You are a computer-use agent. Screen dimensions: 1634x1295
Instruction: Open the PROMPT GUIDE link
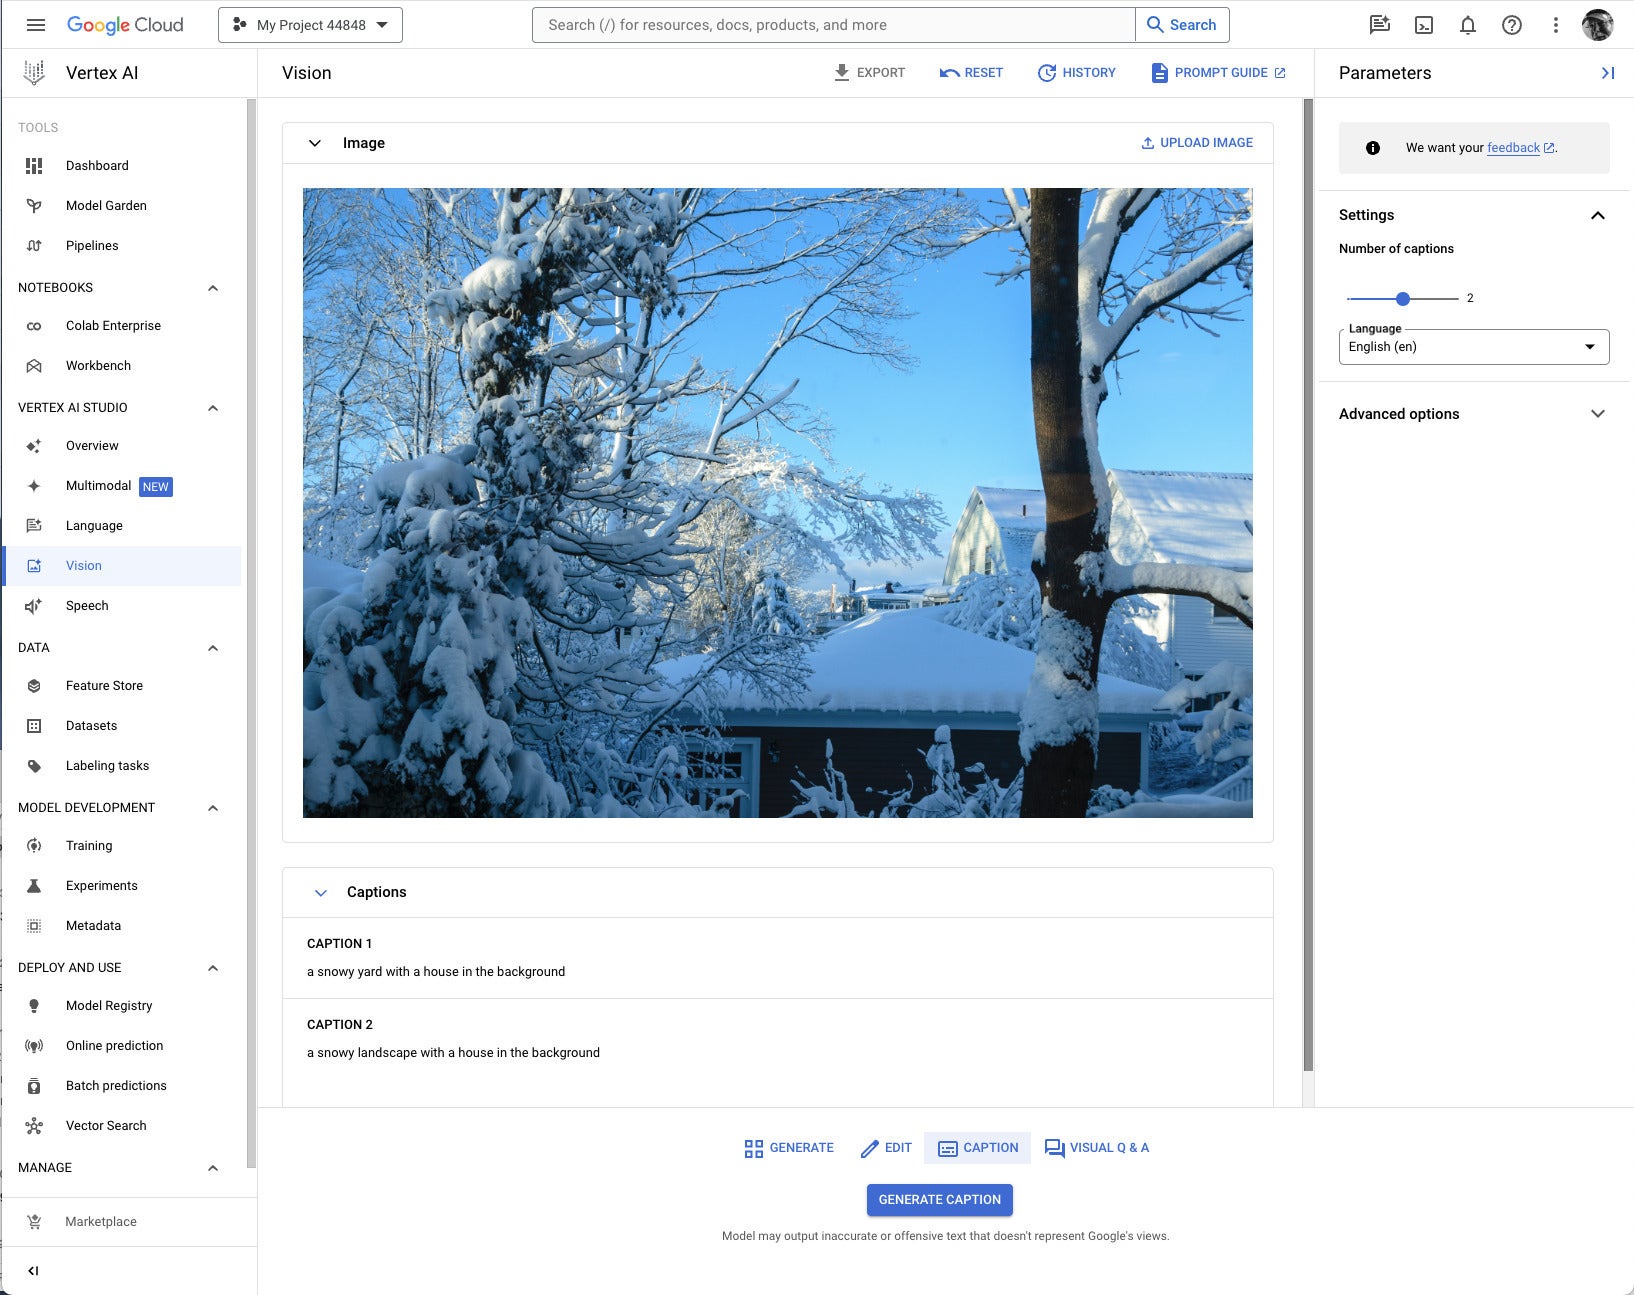pos(1219,73)
